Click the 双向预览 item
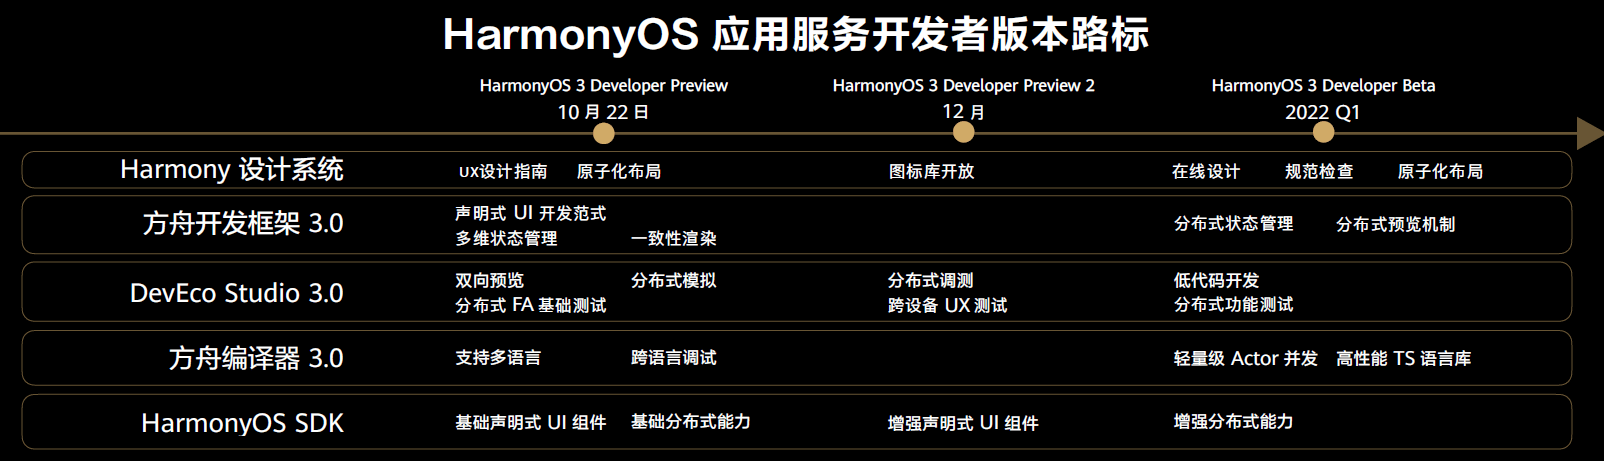This screenshot has width=1604, height=461. click(x=489, y=281)
